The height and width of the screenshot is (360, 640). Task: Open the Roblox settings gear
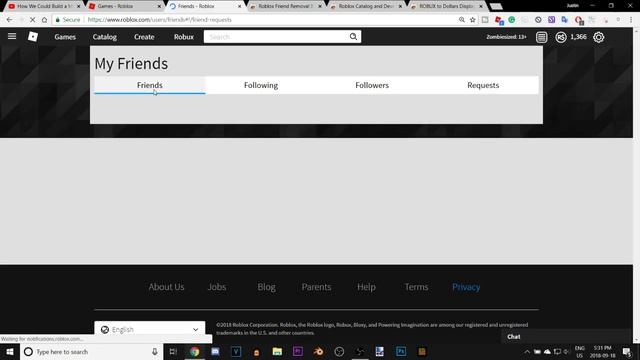[599, 37]
